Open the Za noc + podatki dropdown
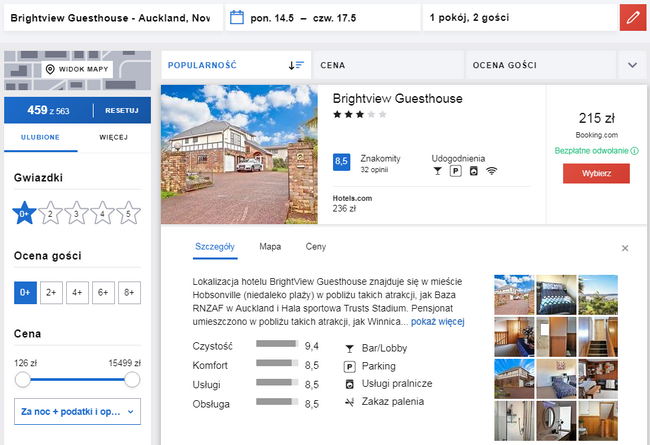 [78, 411]
